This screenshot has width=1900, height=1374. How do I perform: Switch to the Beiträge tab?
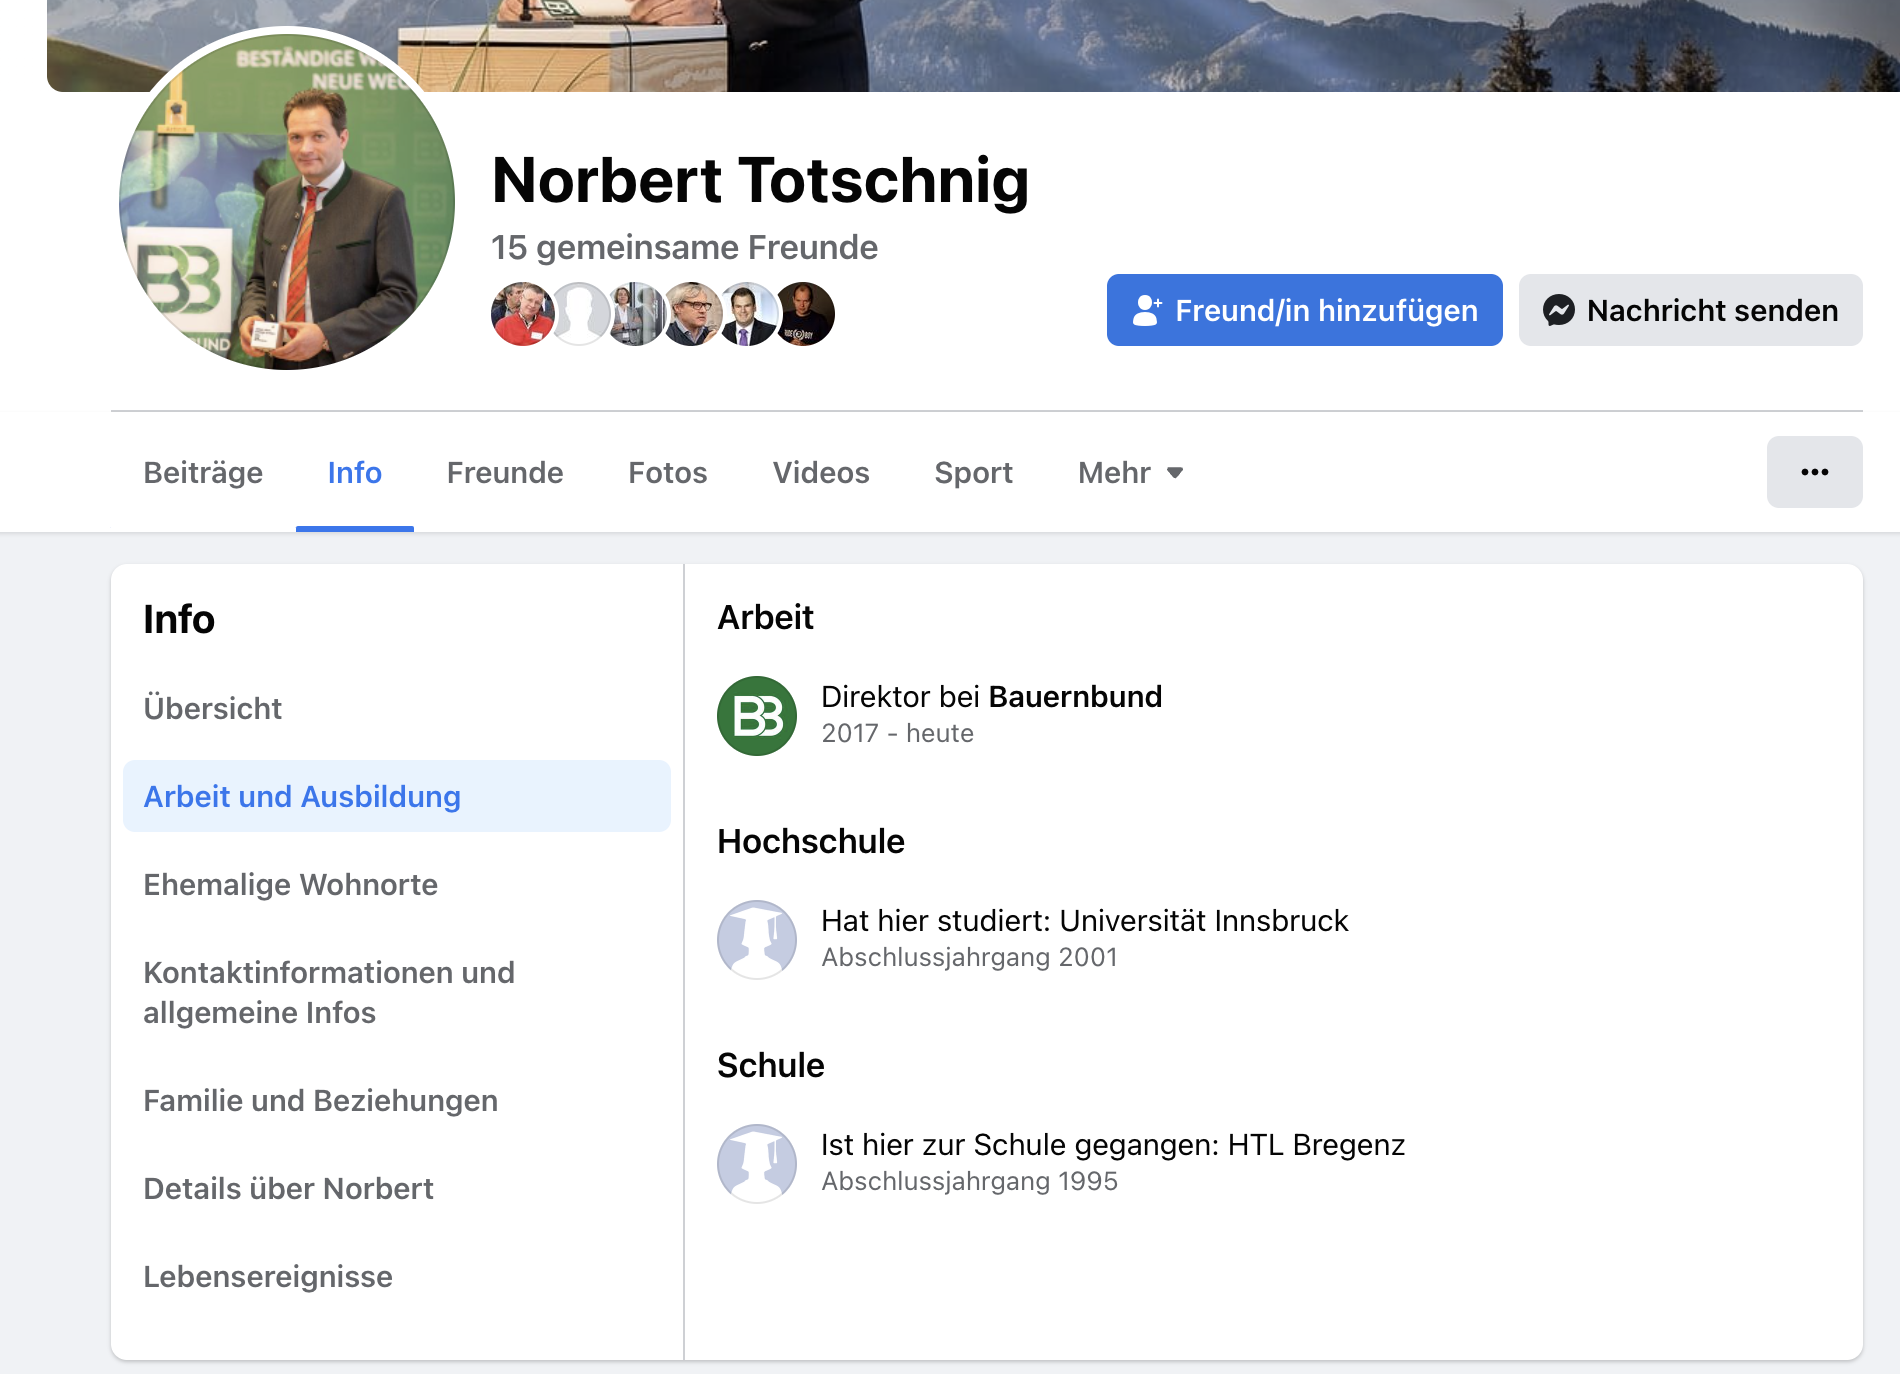pos(203,472)
